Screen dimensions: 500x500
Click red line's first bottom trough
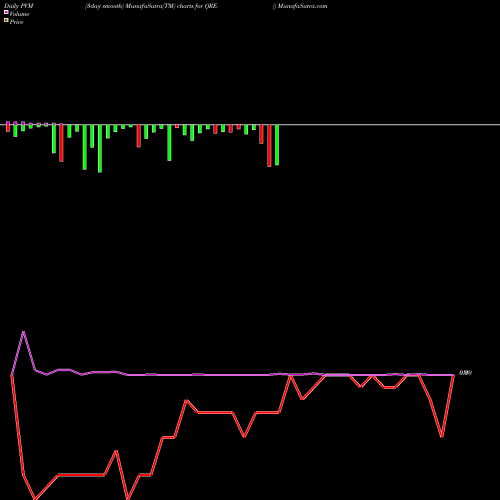click(x=35, y=498)
